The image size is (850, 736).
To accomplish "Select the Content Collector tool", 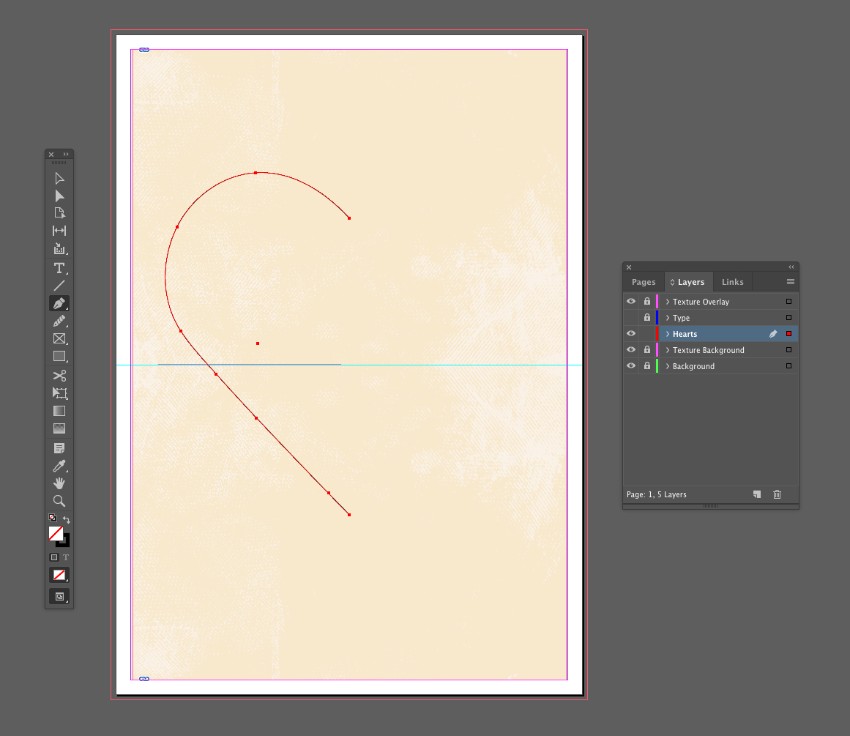I will tap(59, 249).
